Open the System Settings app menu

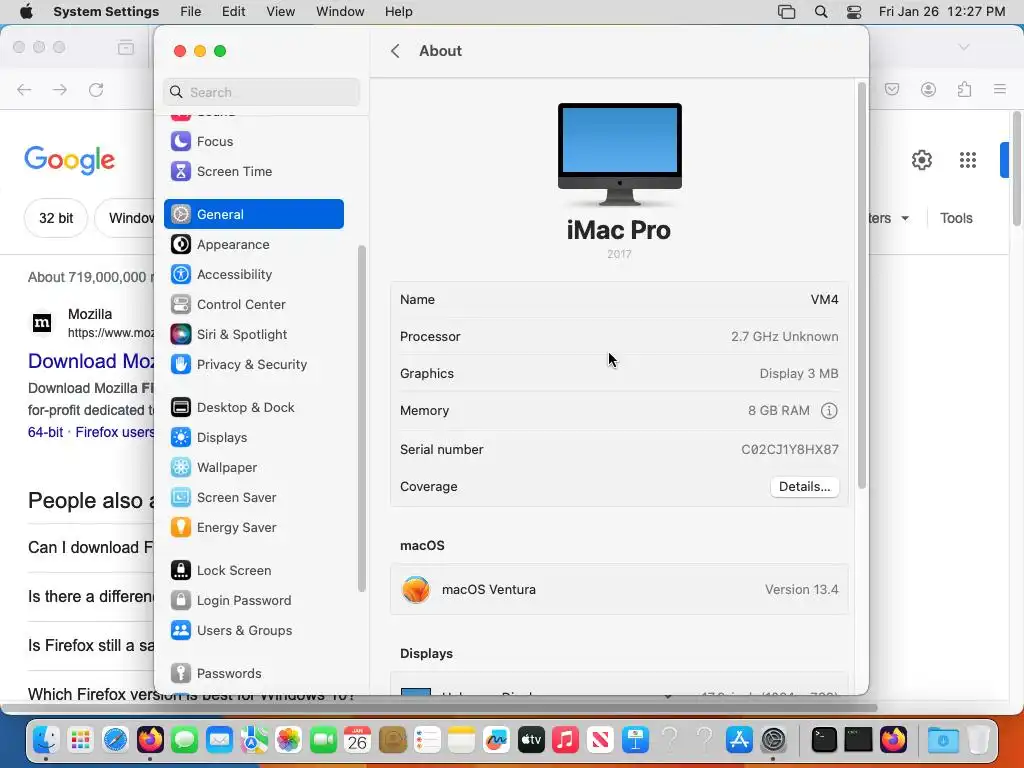[x=106, y=12]
